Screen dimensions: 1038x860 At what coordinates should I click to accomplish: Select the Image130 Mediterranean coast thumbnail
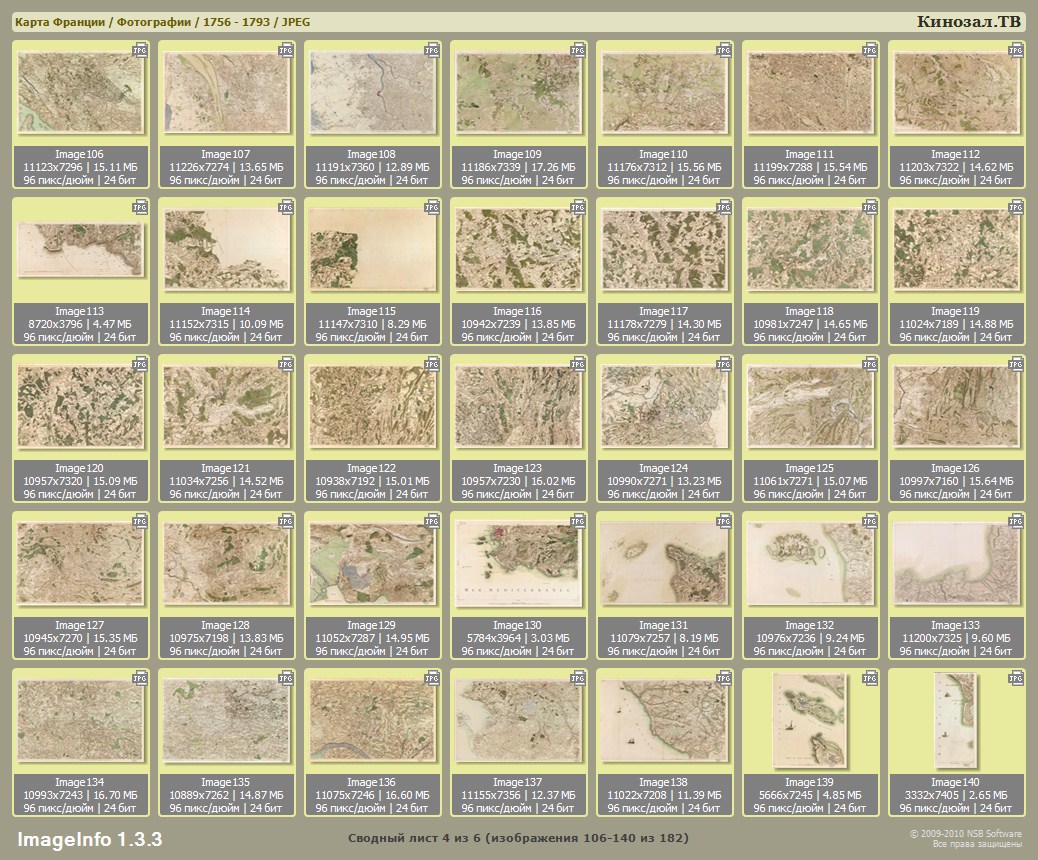(x=518, y=565)
